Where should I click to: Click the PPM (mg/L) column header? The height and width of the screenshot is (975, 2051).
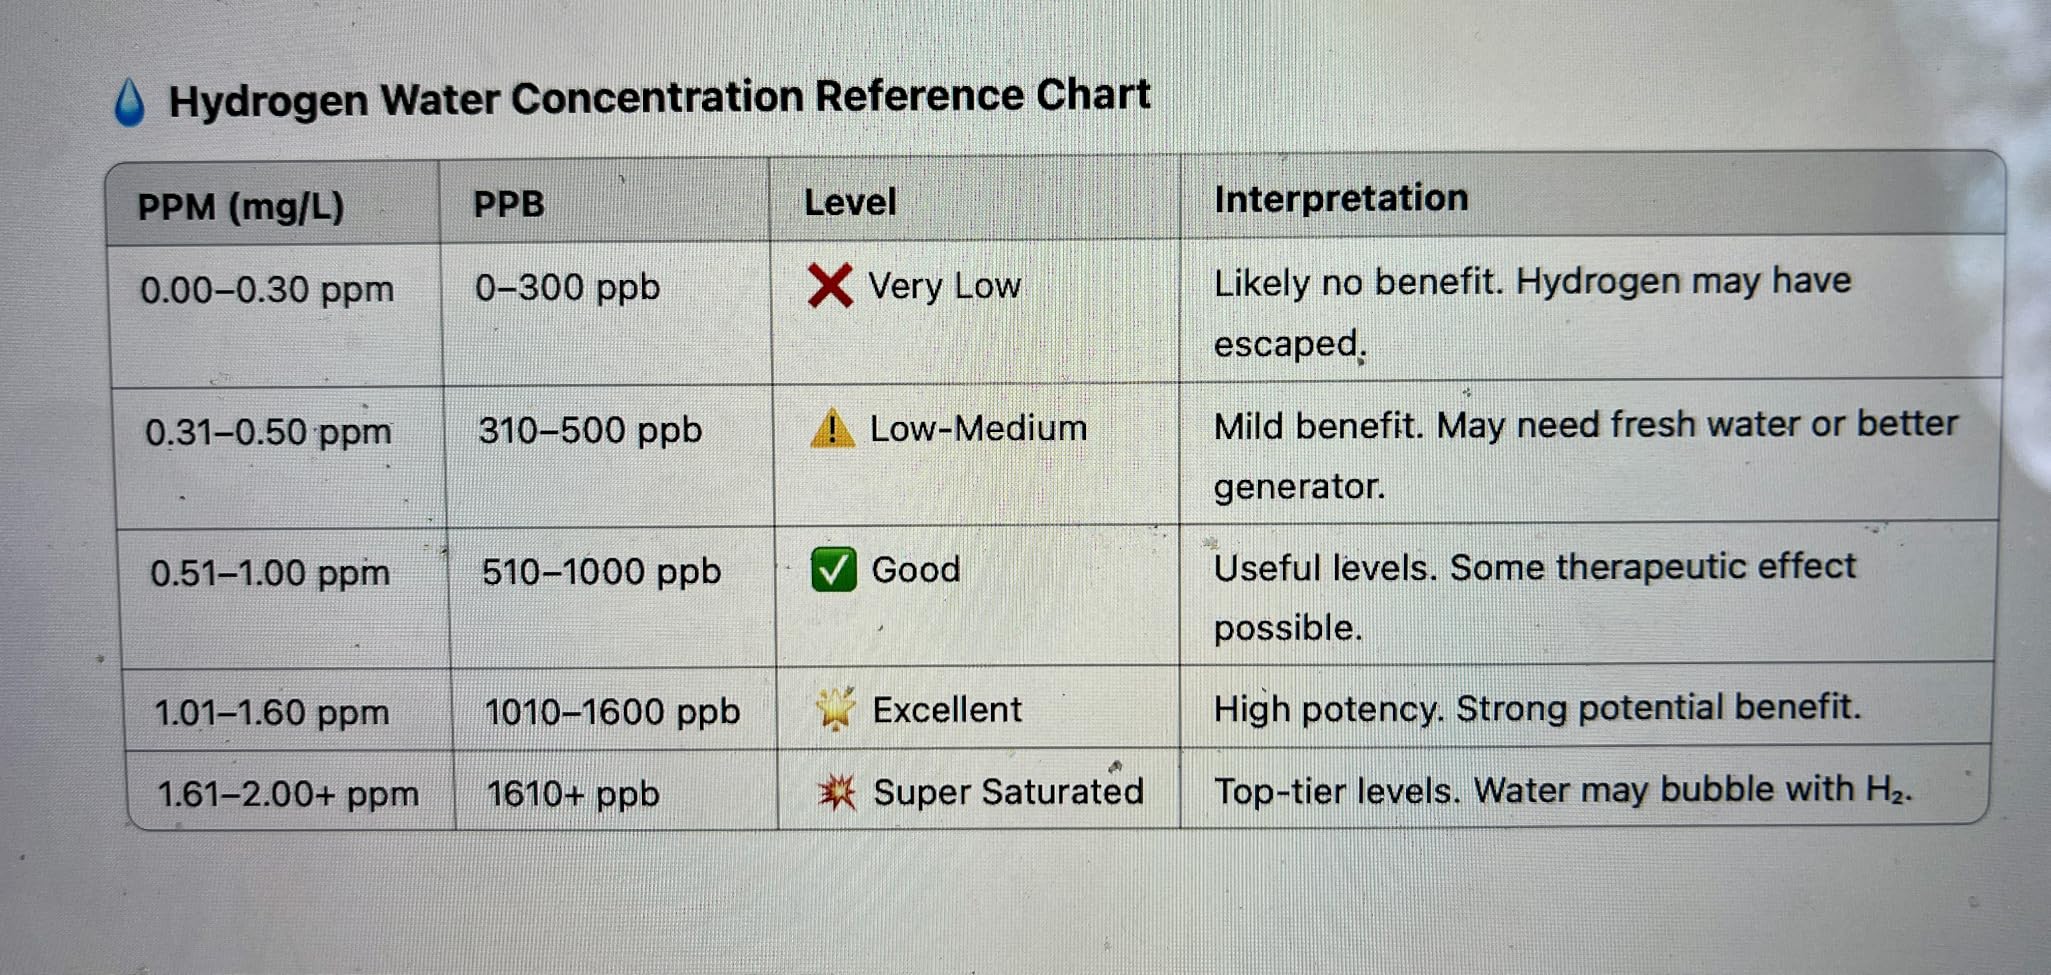click(241, 207)
